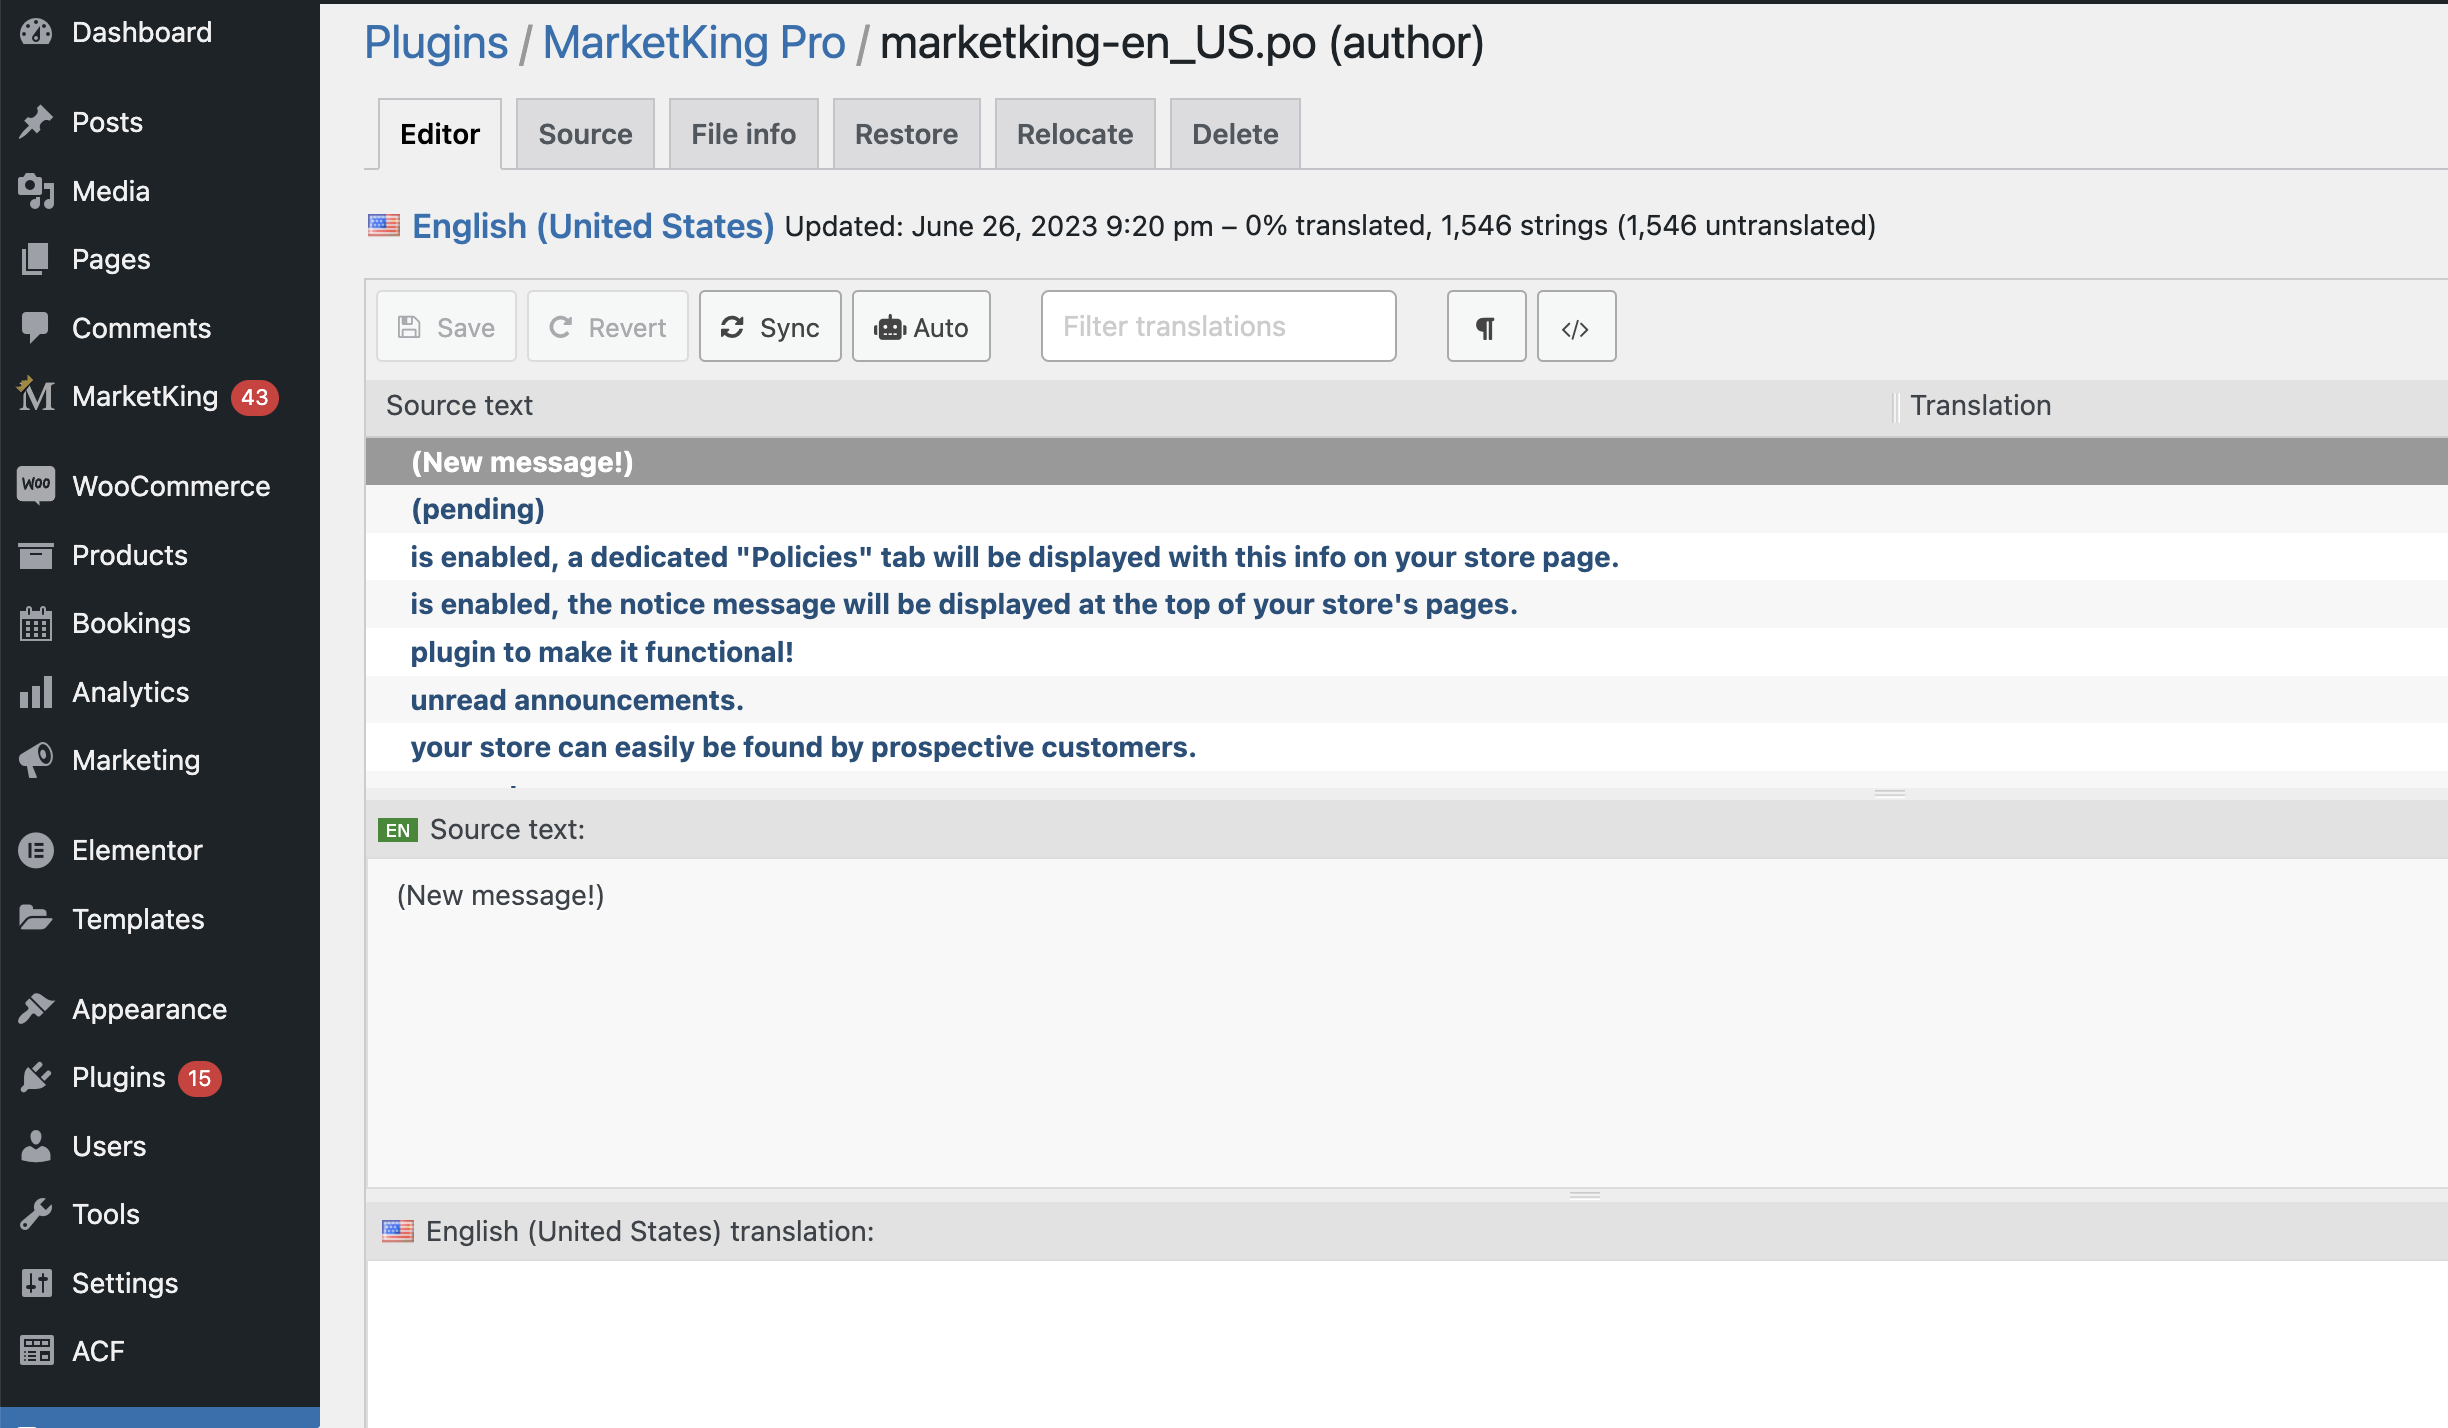This screenshot has width=2448, height=1428.
Task: Click the Plugins plug icon
Action: (x=36, y=1077)
